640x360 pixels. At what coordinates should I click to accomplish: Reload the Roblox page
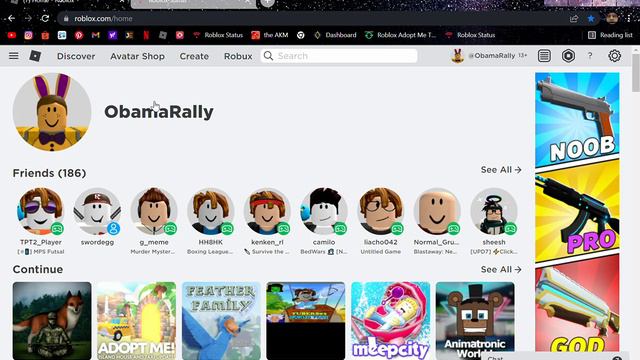point(45,18)
